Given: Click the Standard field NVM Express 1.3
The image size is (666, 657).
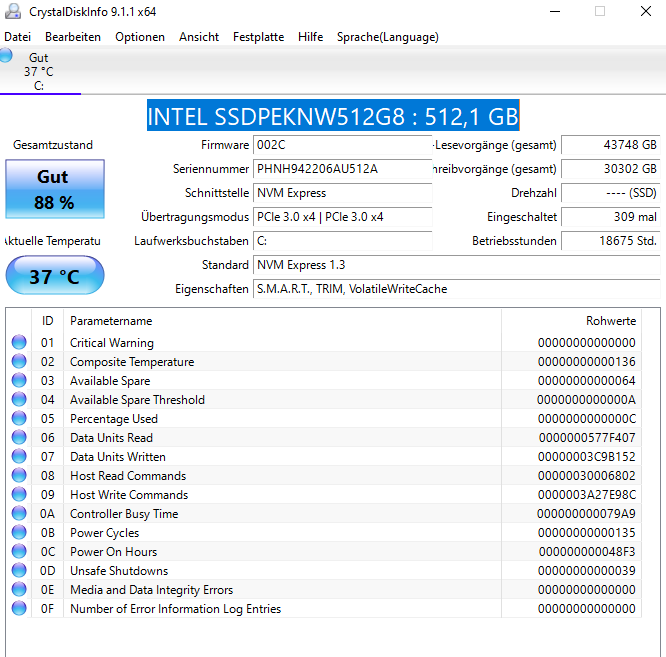Looking at the screenshot, I should coord(457,265).
